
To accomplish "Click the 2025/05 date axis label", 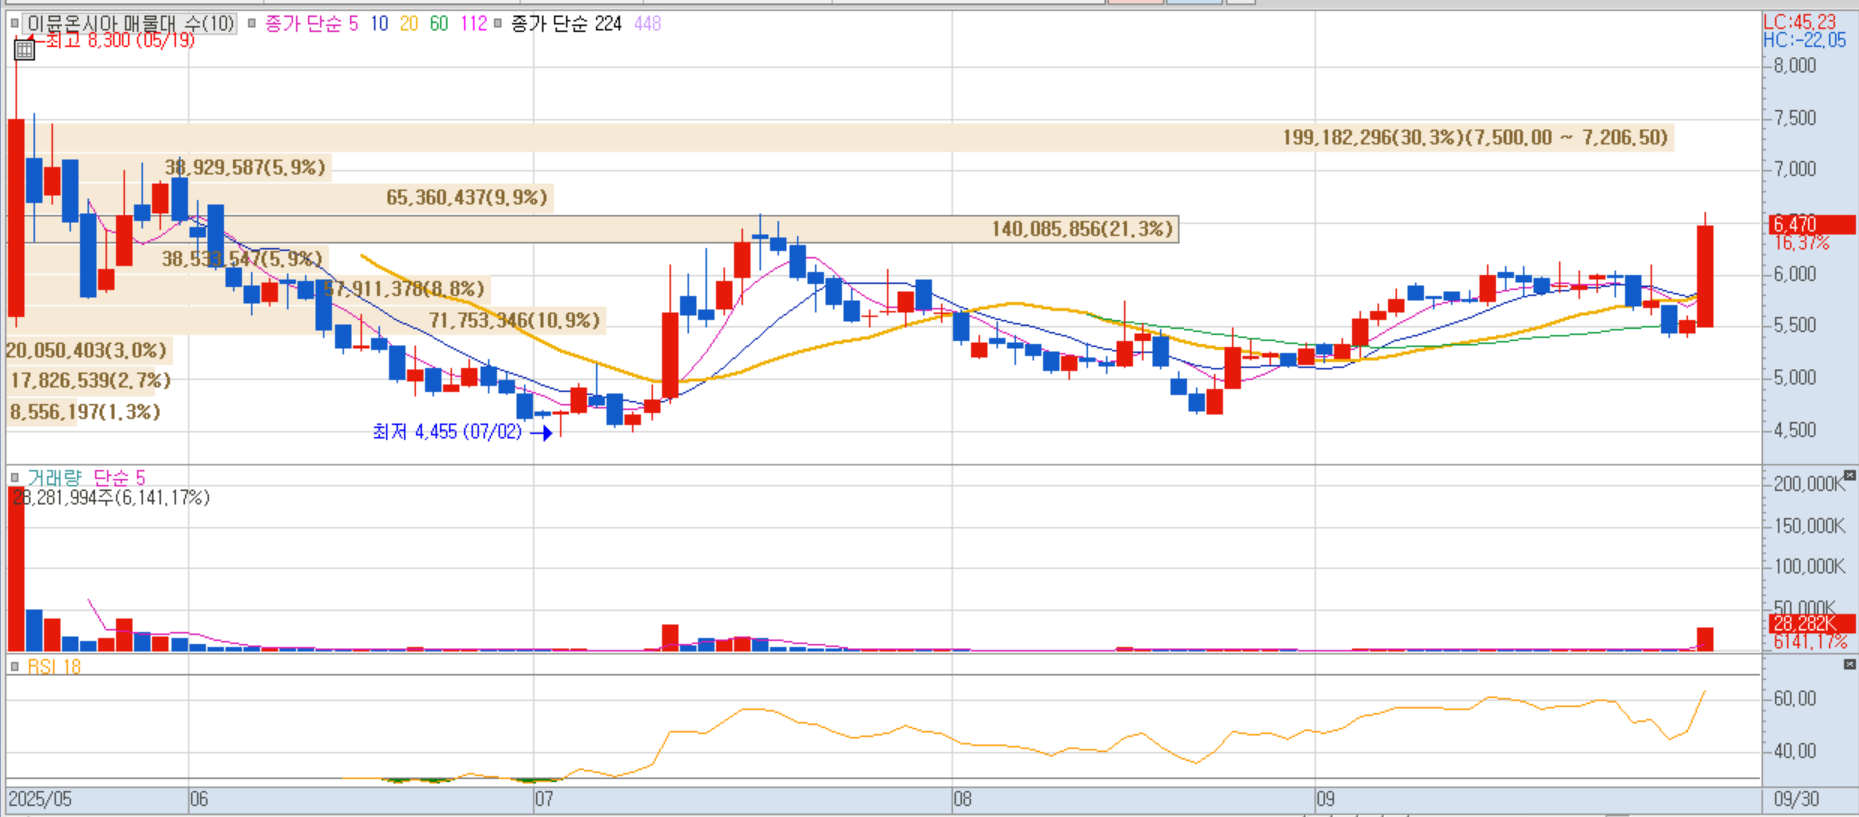I will (x=40, y=799).
